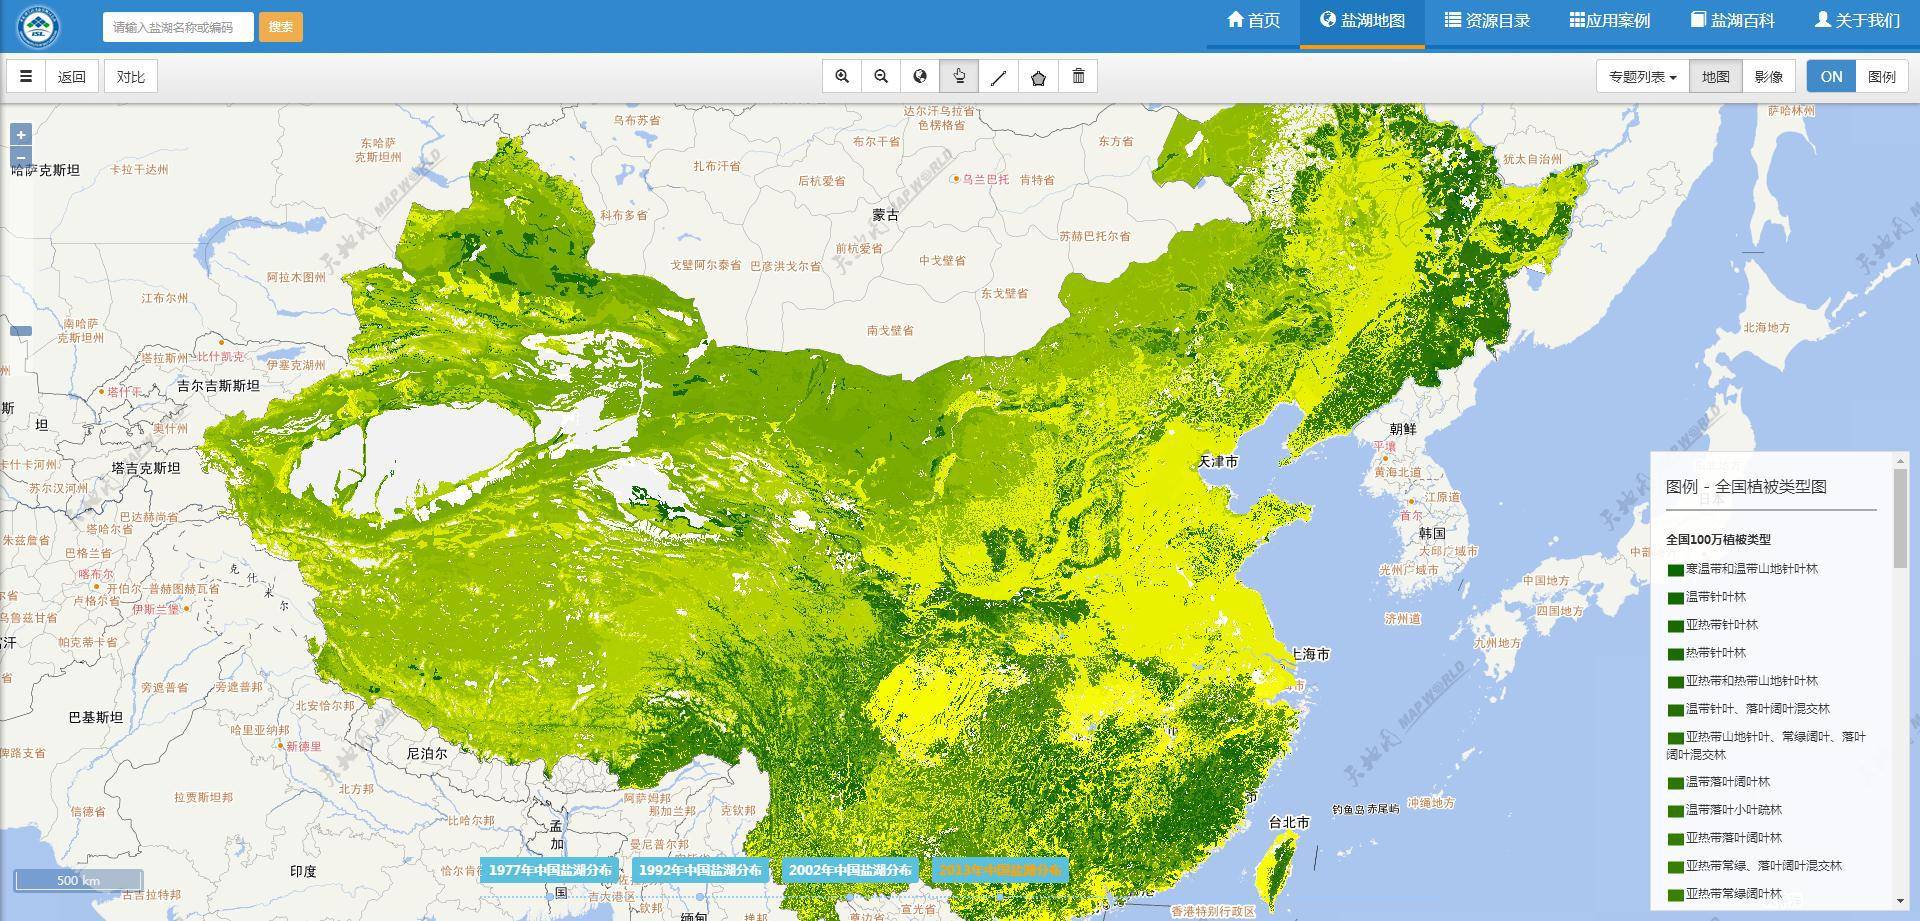Click the globe full extent icon
Viewport: 1920px width, 921px height.
point(920,77)
